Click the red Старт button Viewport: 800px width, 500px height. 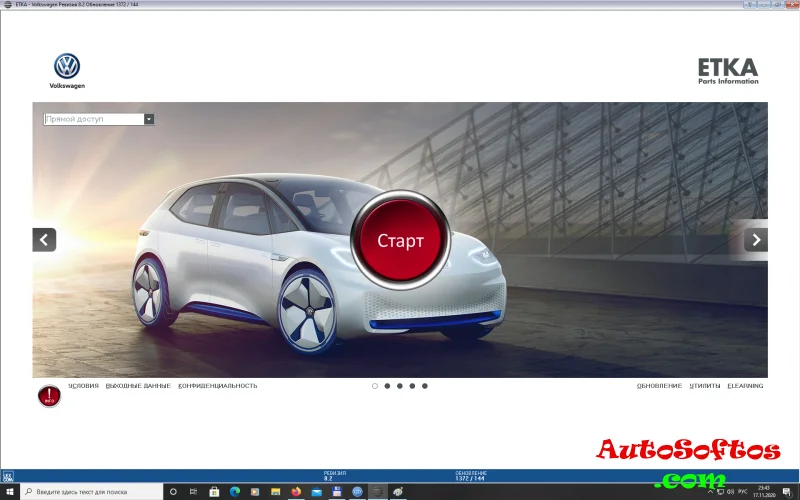[x=400, y=240]
